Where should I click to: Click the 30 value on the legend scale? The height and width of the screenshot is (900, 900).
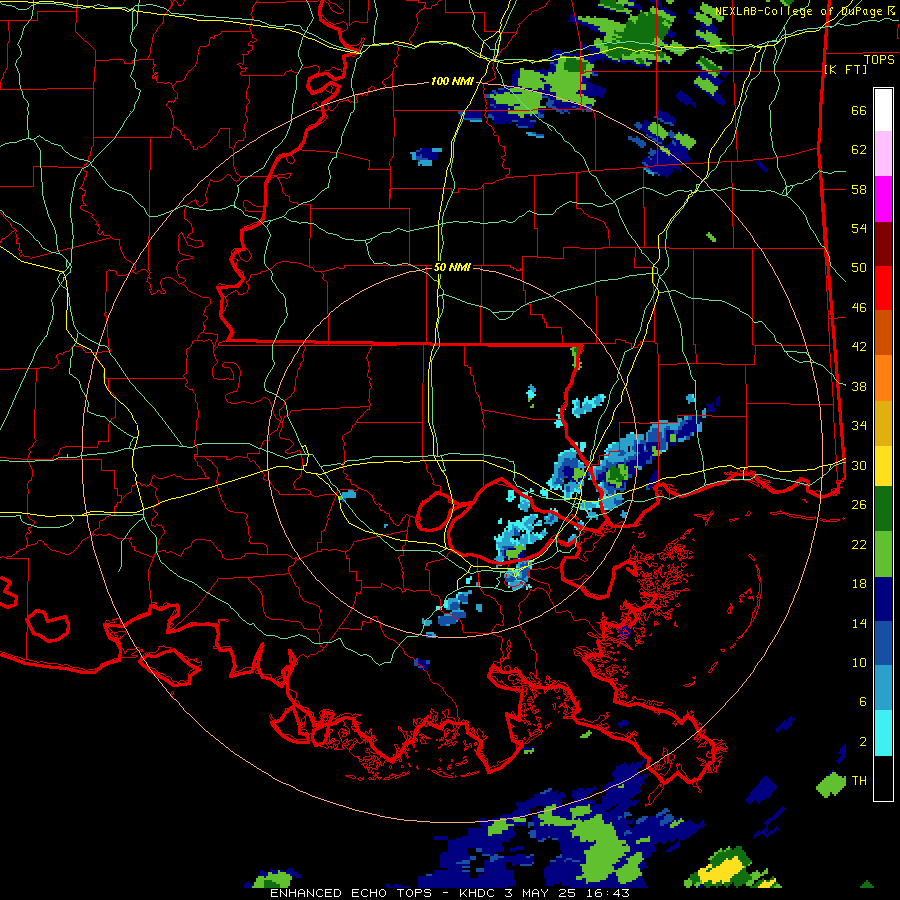(859, 465)
